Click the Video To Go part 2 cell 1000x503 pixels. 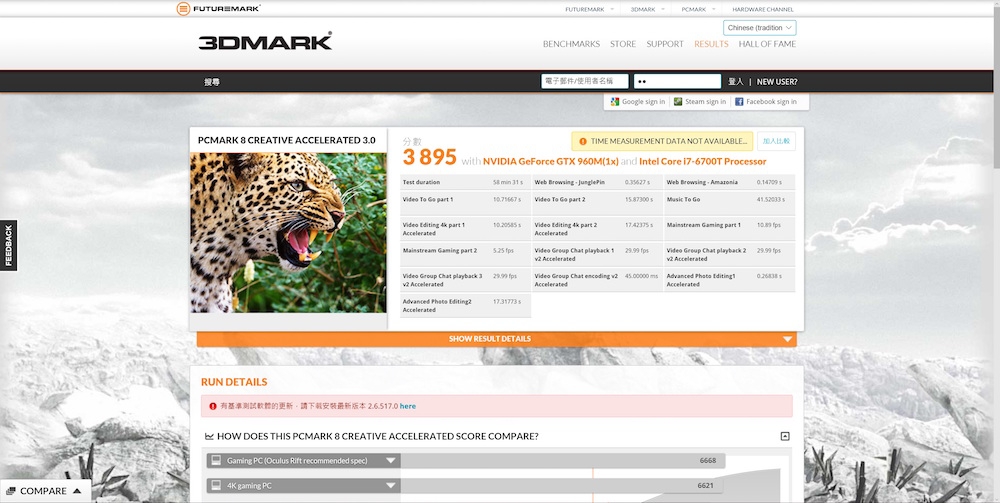pos(597,203)
